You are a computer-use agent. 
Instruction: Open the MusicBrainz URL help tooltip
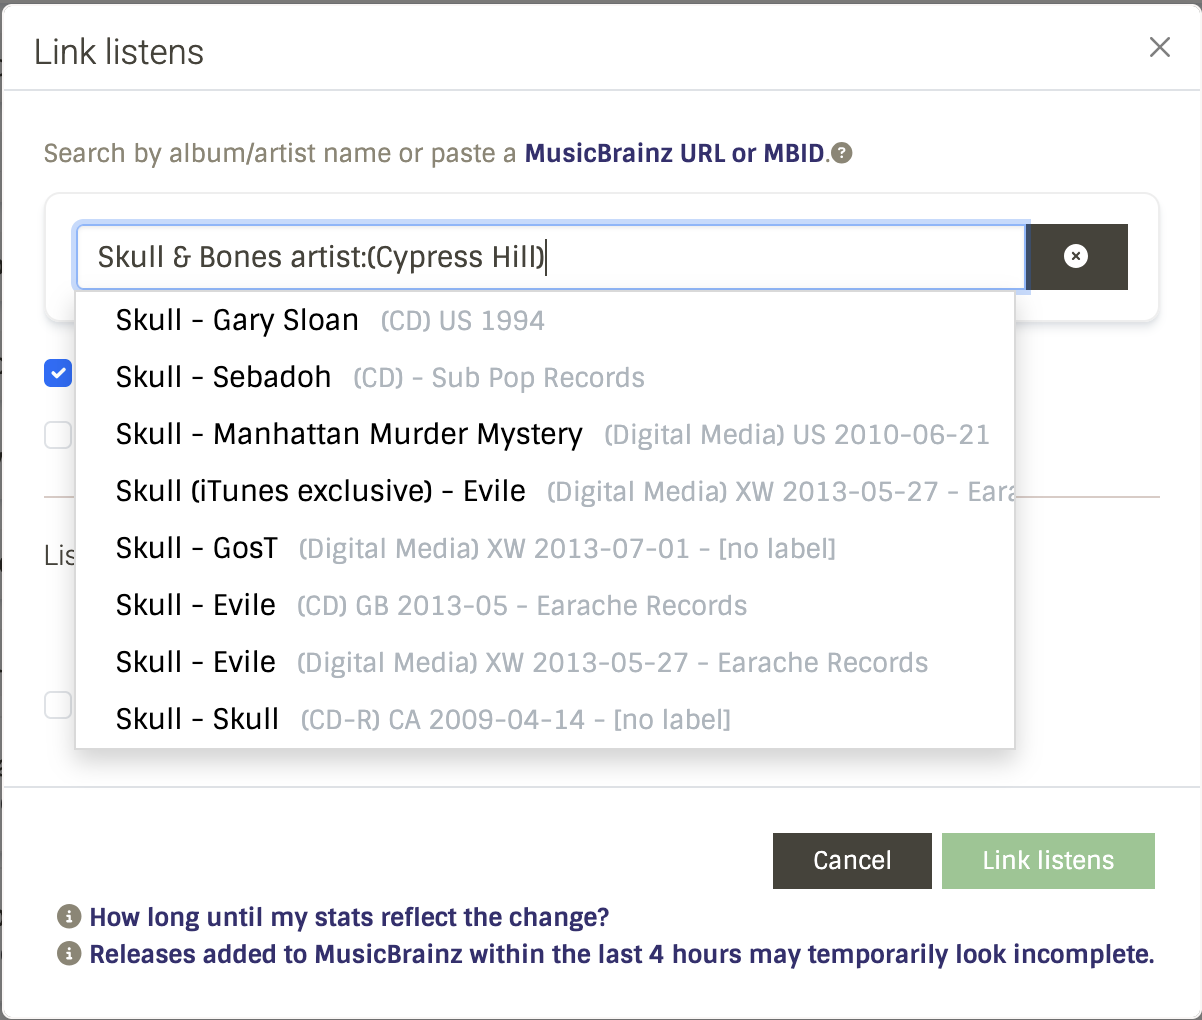841,153
